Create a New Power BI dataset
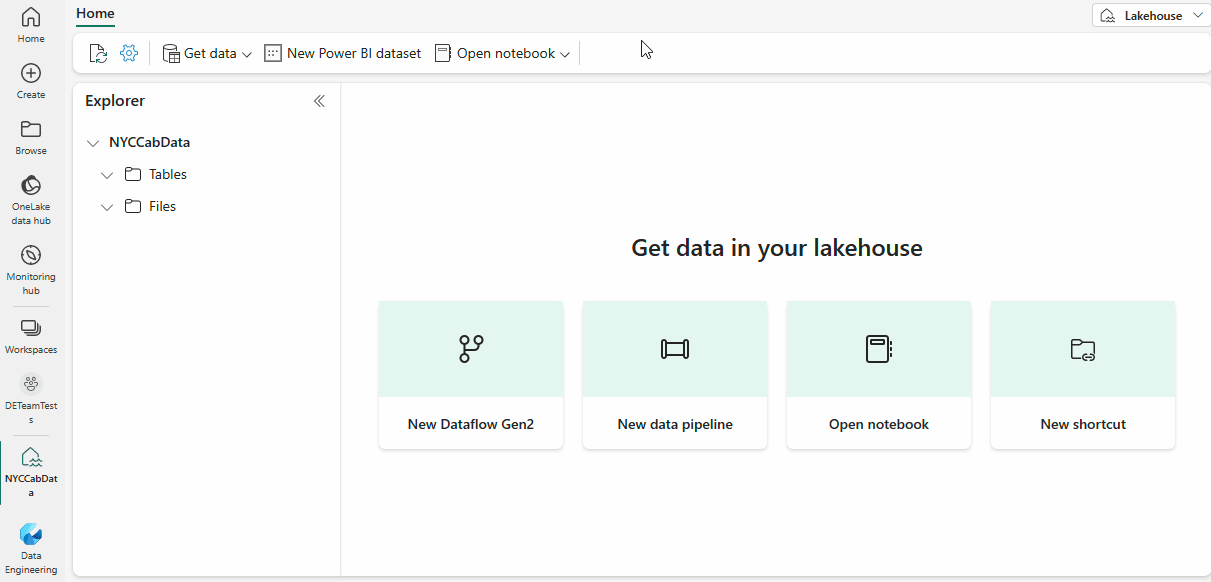1211x582 pixels. (343, 52)
